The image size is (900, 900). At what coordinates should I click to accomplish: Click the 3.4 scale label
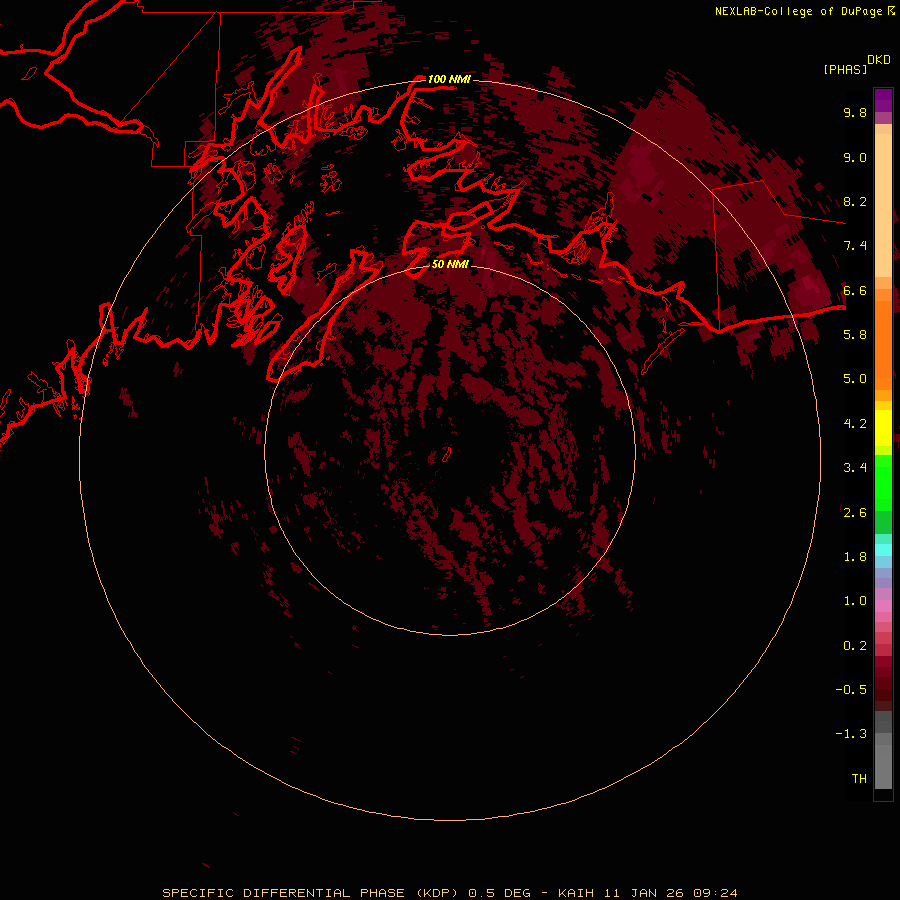coord(855,468)
